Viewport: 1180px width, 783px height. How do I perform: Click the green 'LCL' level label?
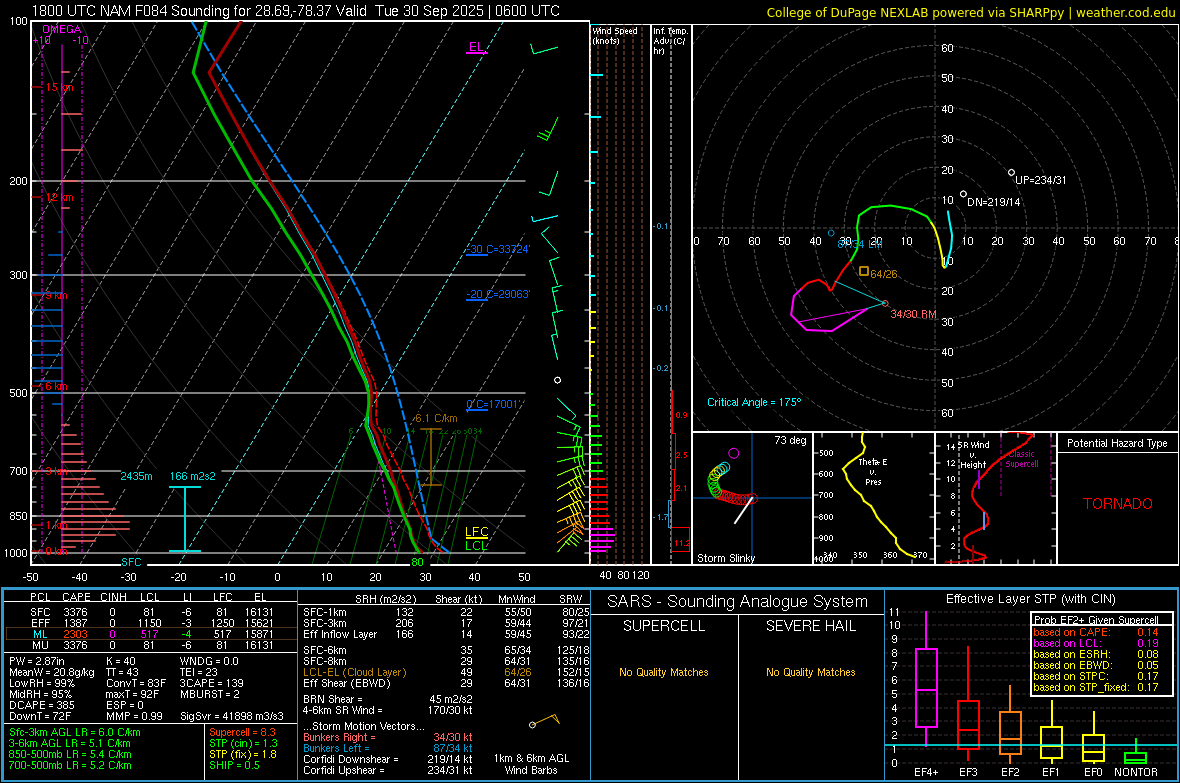pos(476,545)
